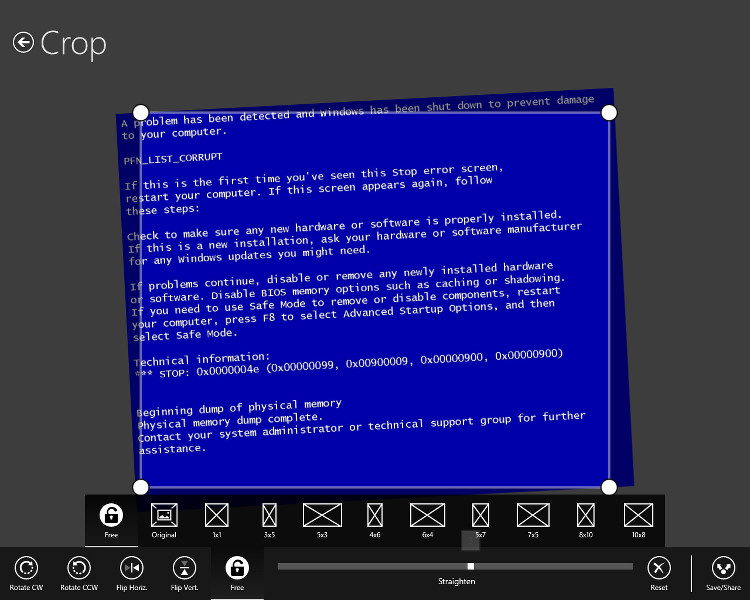Click the top-right crop handle
This screenshot has width=750, height=600.
[x=609, y=113]
